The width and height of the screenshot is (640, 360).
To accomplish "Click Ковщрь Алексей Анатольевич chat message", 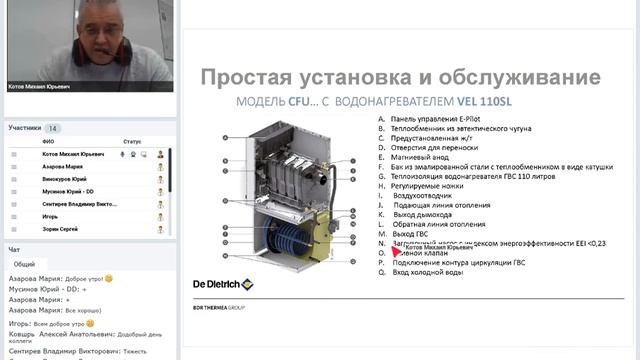I will pos(86,337).
